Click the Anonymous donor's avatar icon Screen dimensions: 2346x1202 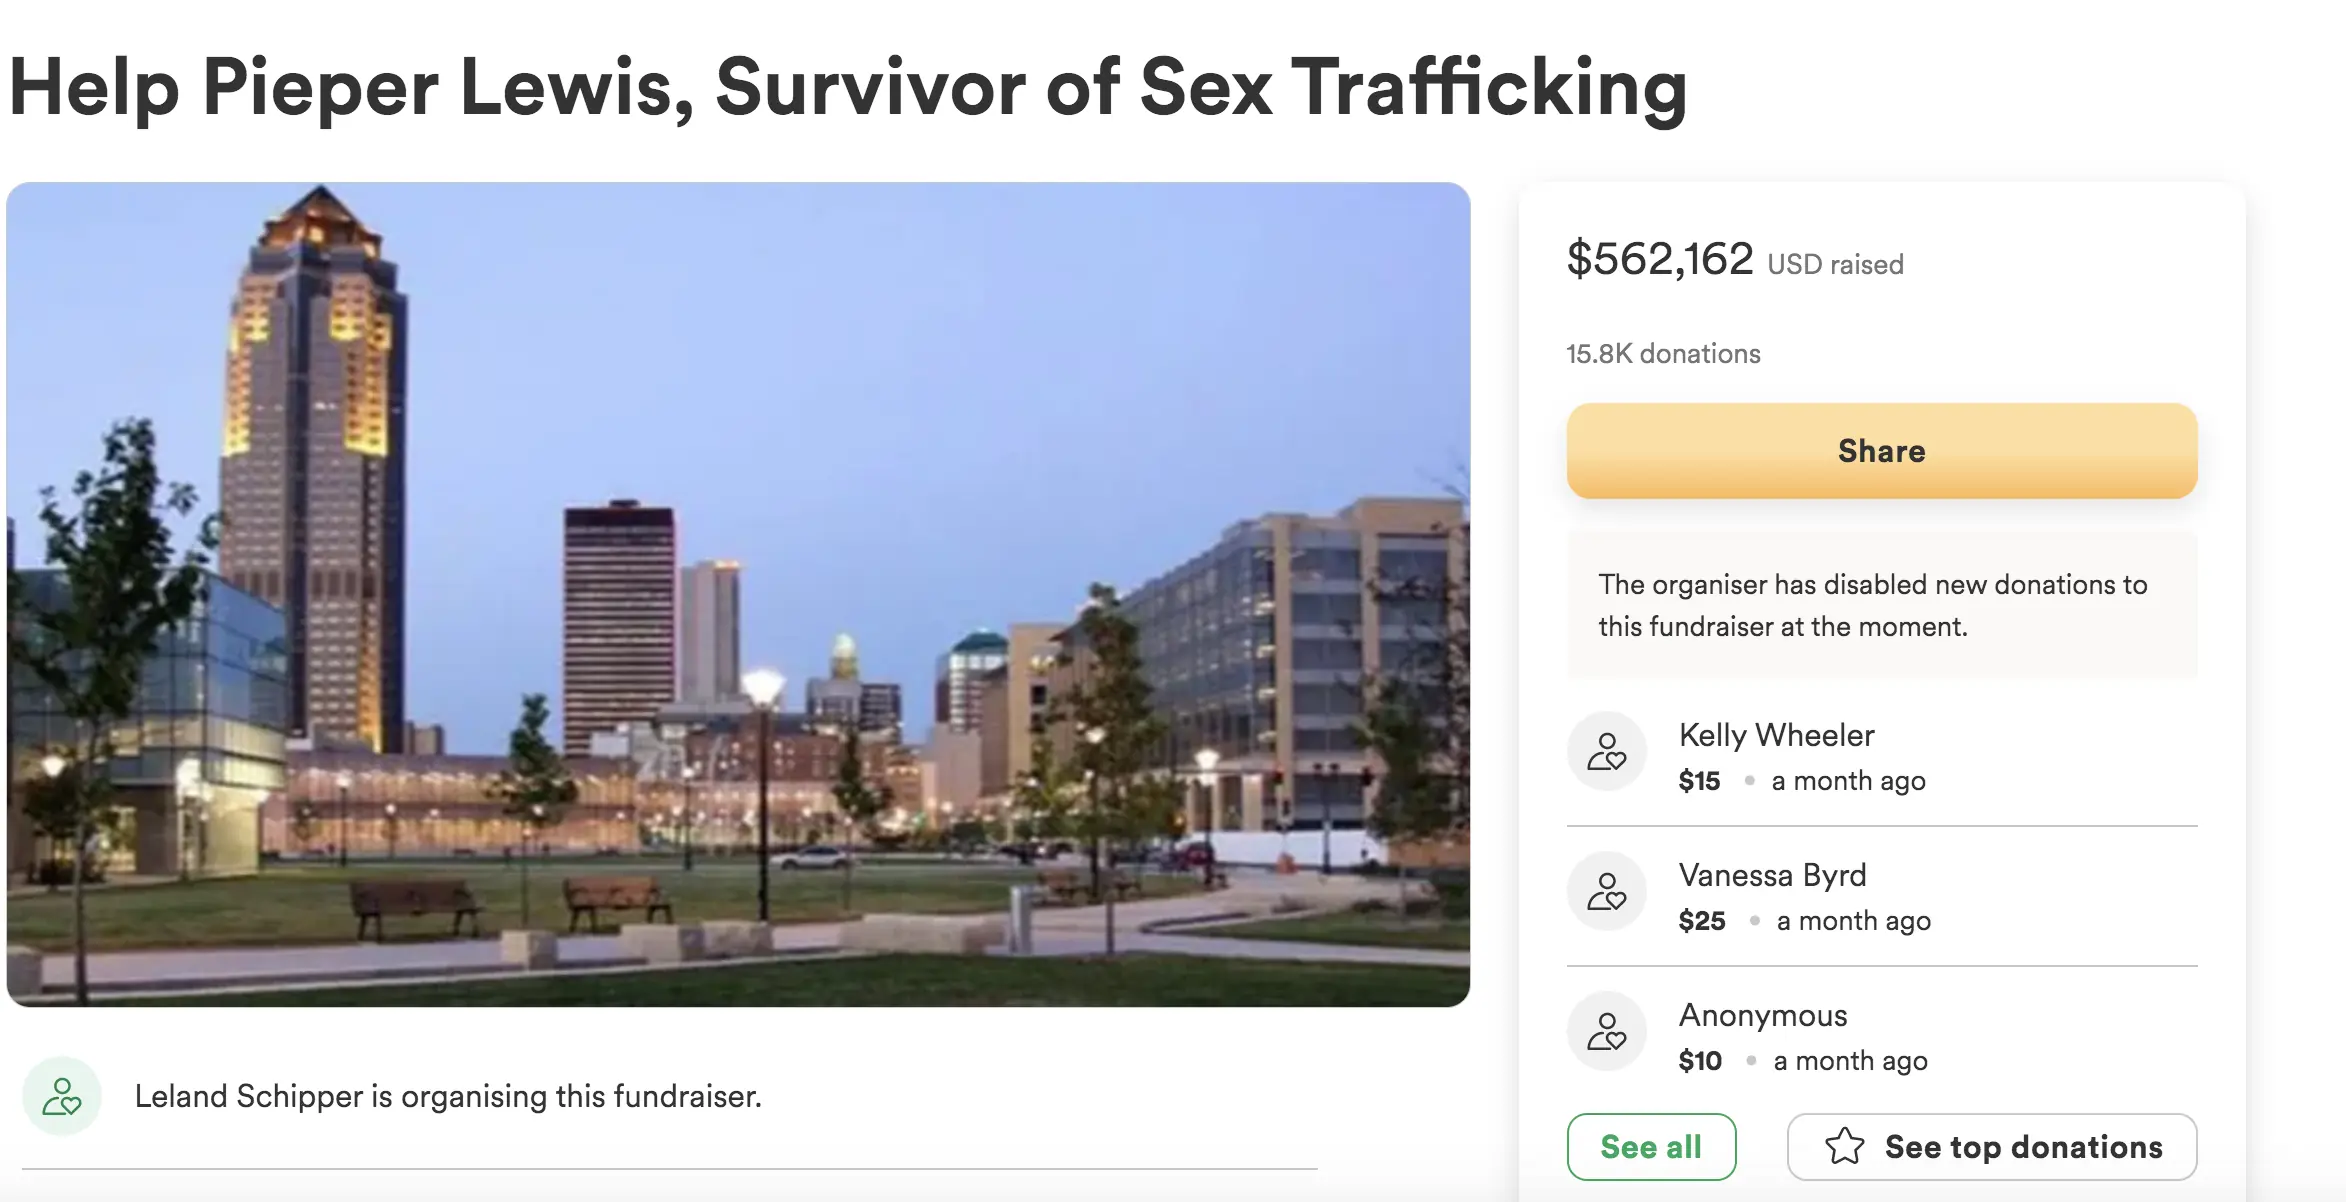coord(1606,1032)
